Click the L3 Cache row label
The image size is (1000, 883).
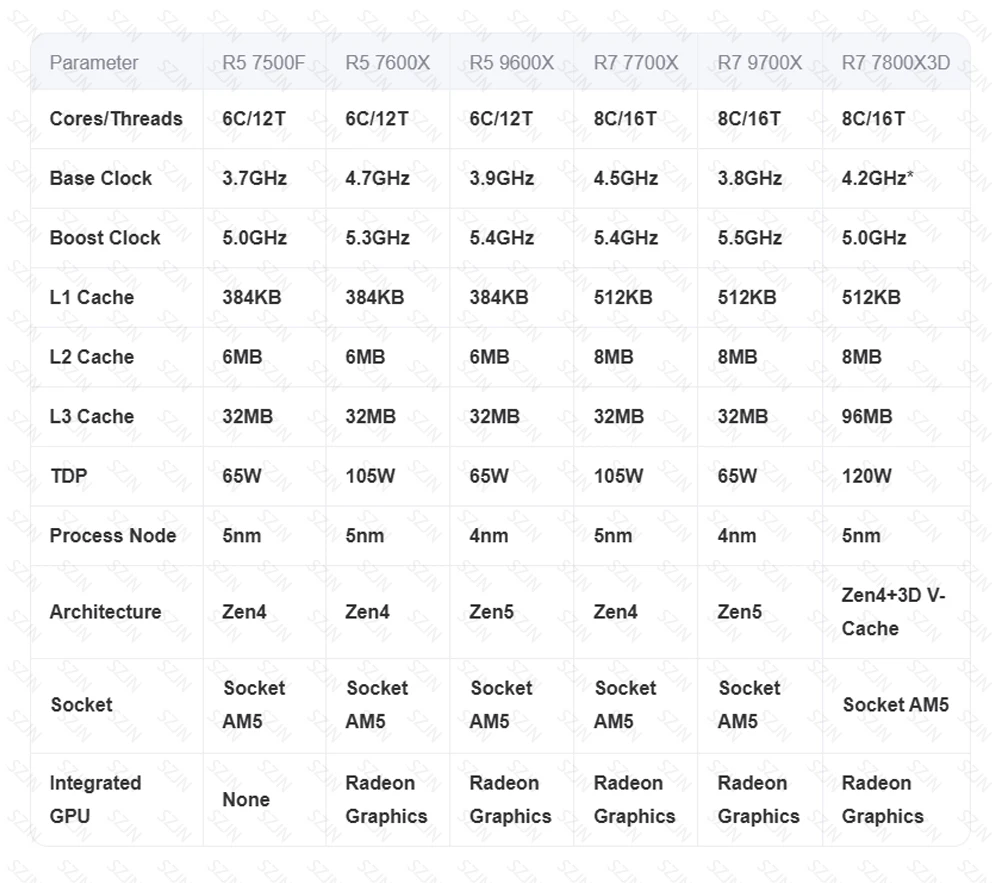click(x=92, y=416)
